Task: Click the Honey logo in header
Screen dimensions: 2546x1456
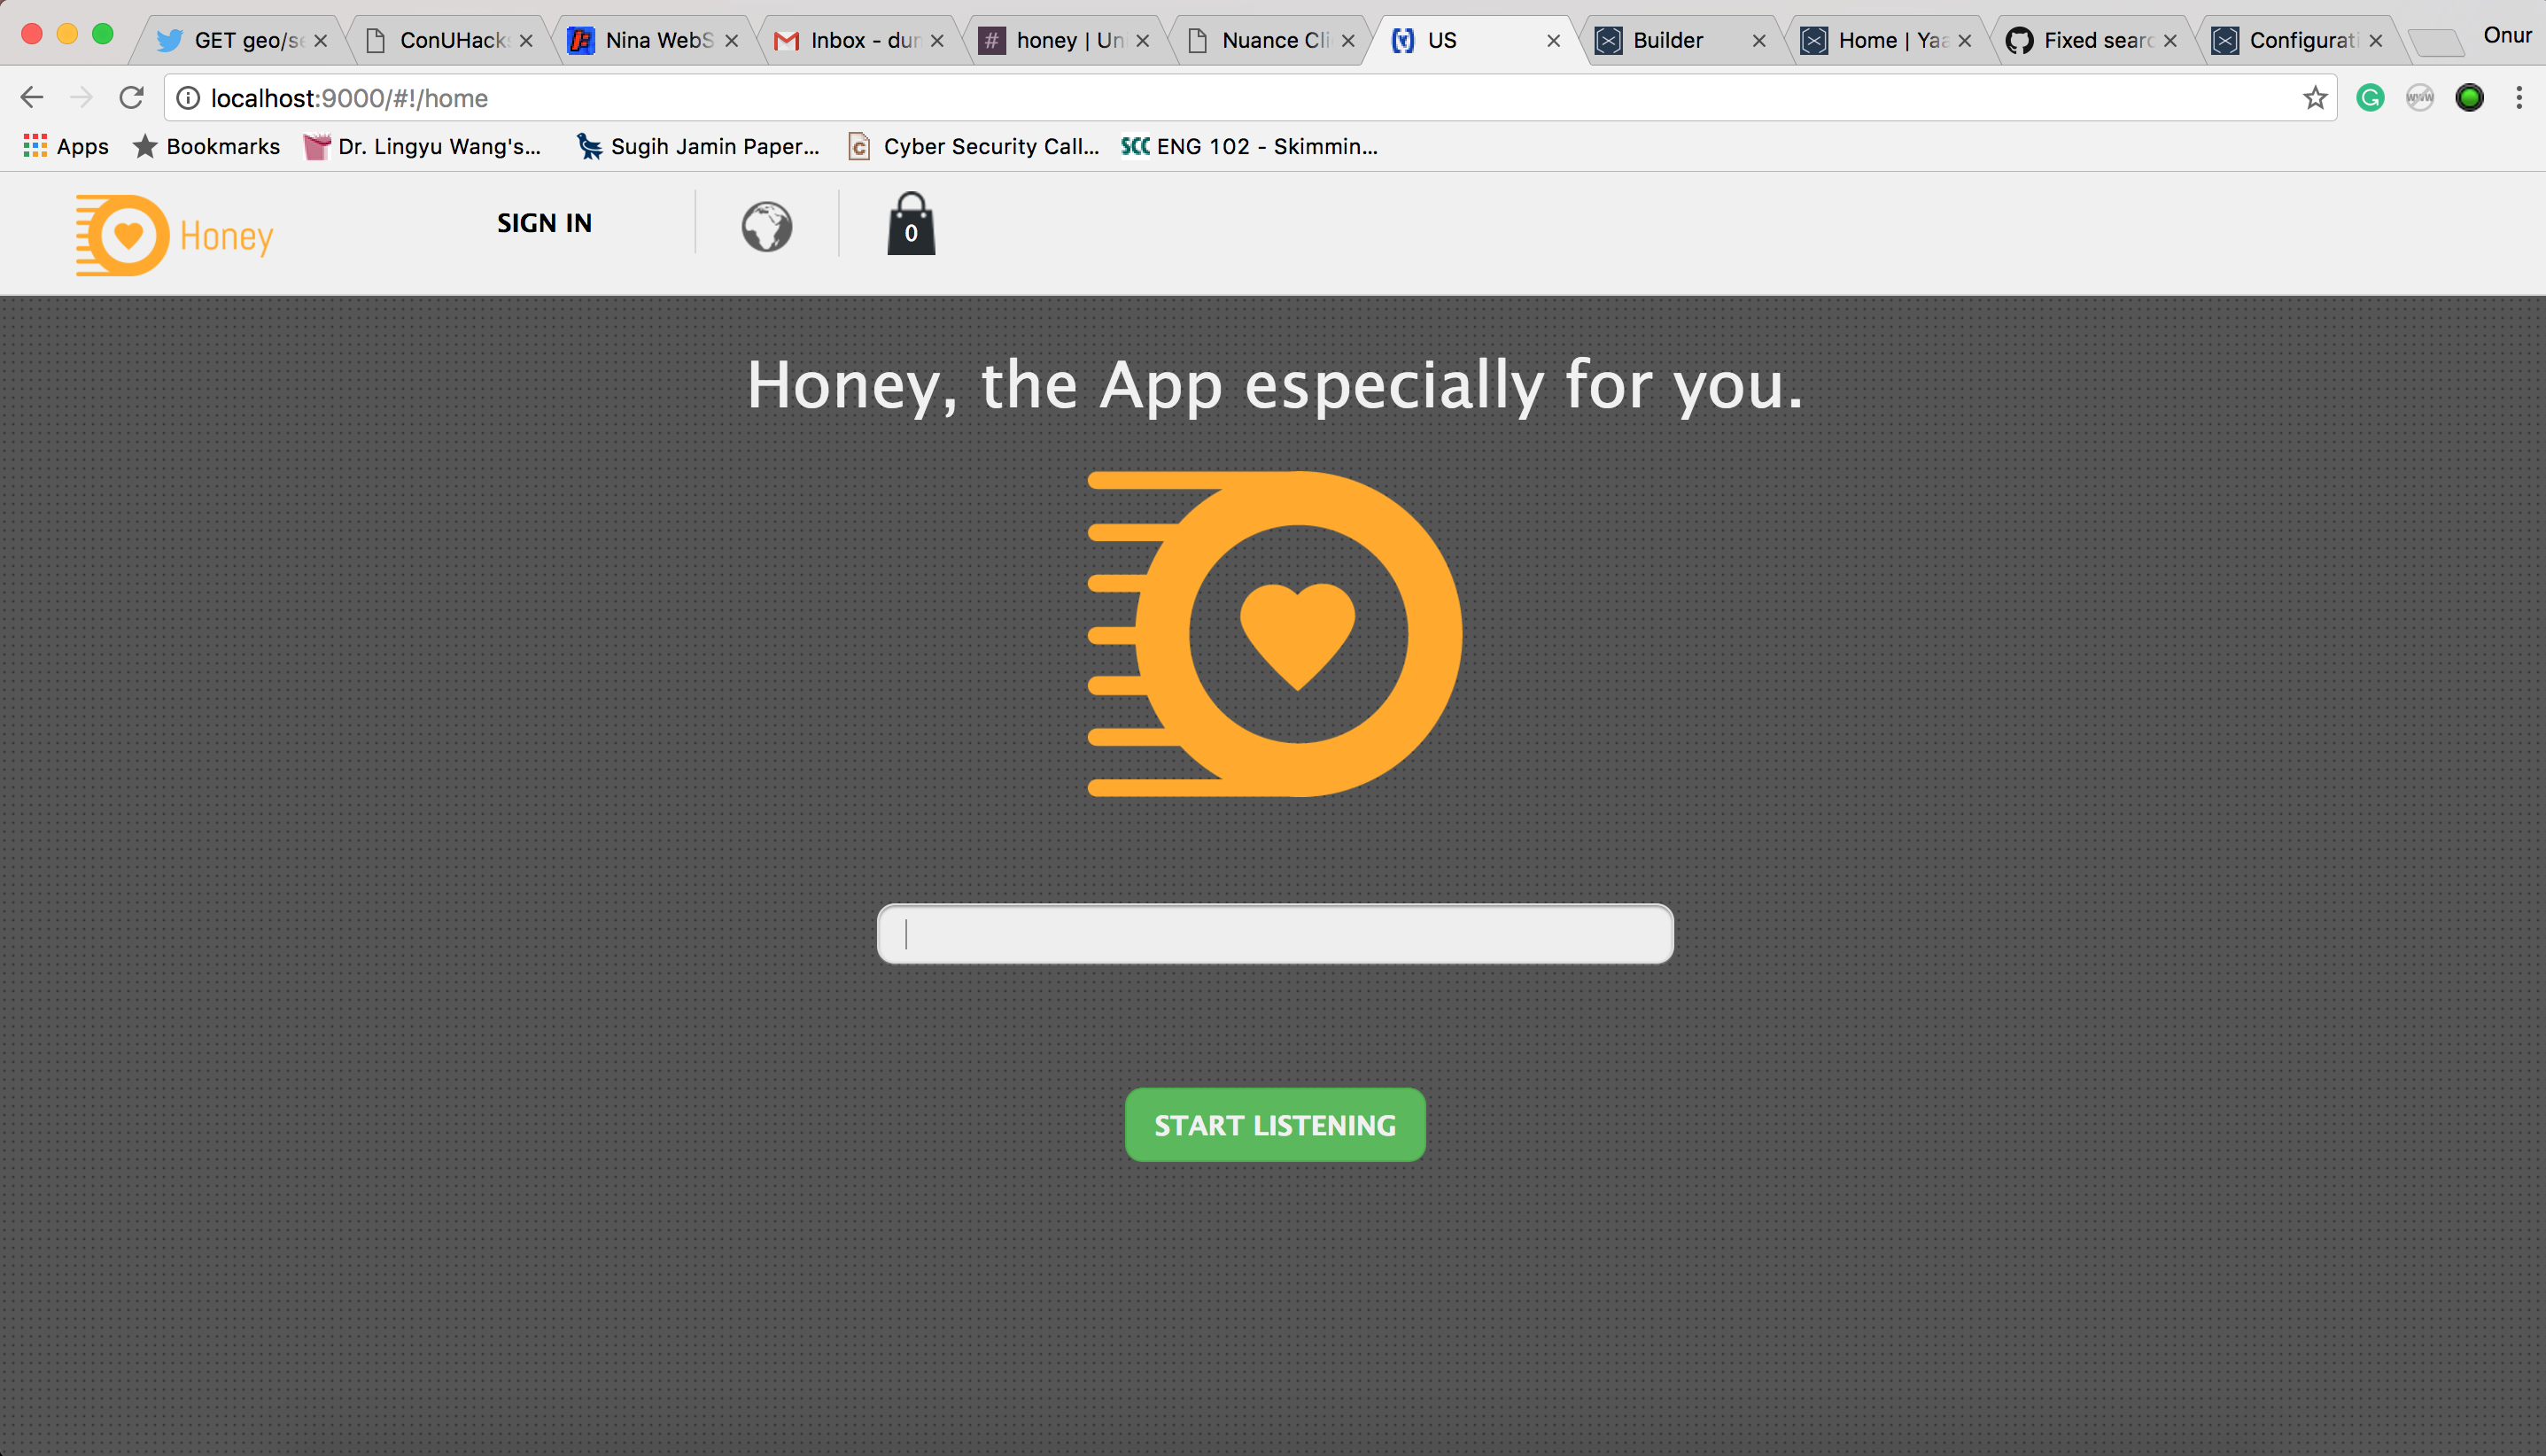Action: (174, 235)
